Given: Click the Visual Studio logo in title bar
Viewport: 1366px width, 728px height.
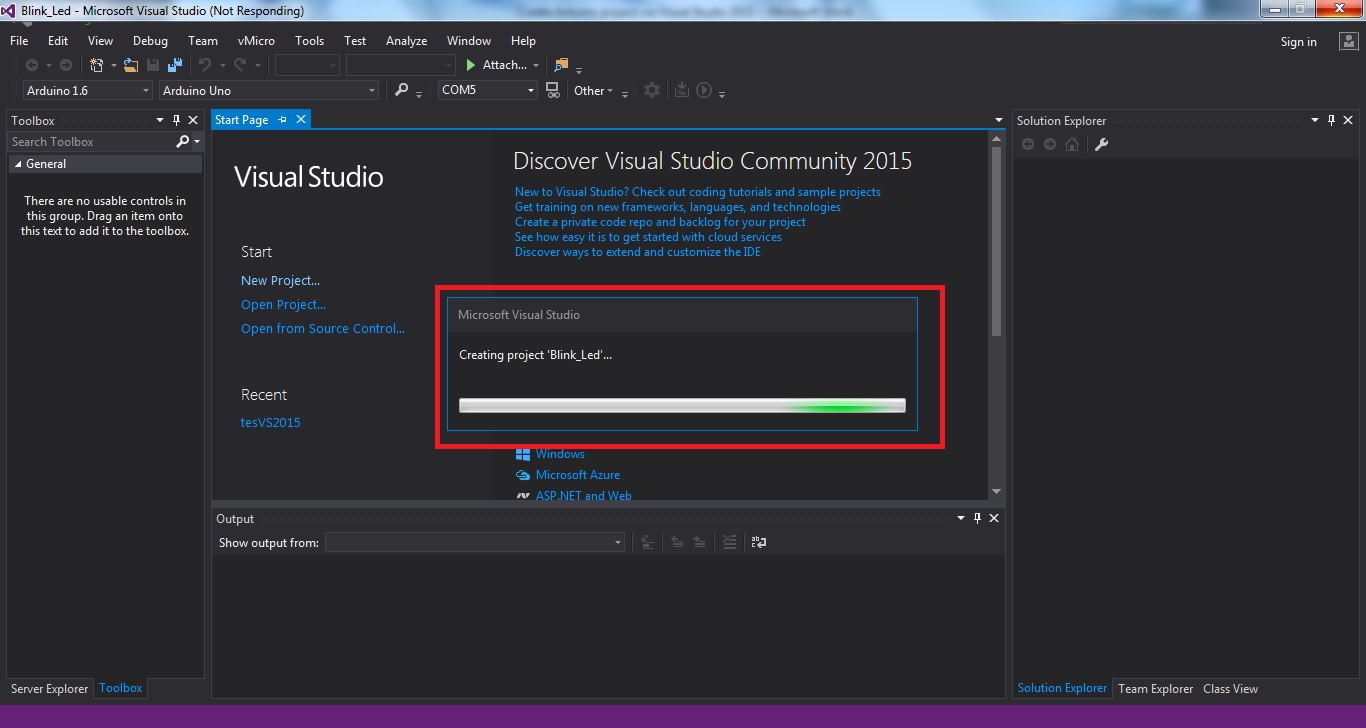Looking at the screenshot, I should (x=10, y=11).
